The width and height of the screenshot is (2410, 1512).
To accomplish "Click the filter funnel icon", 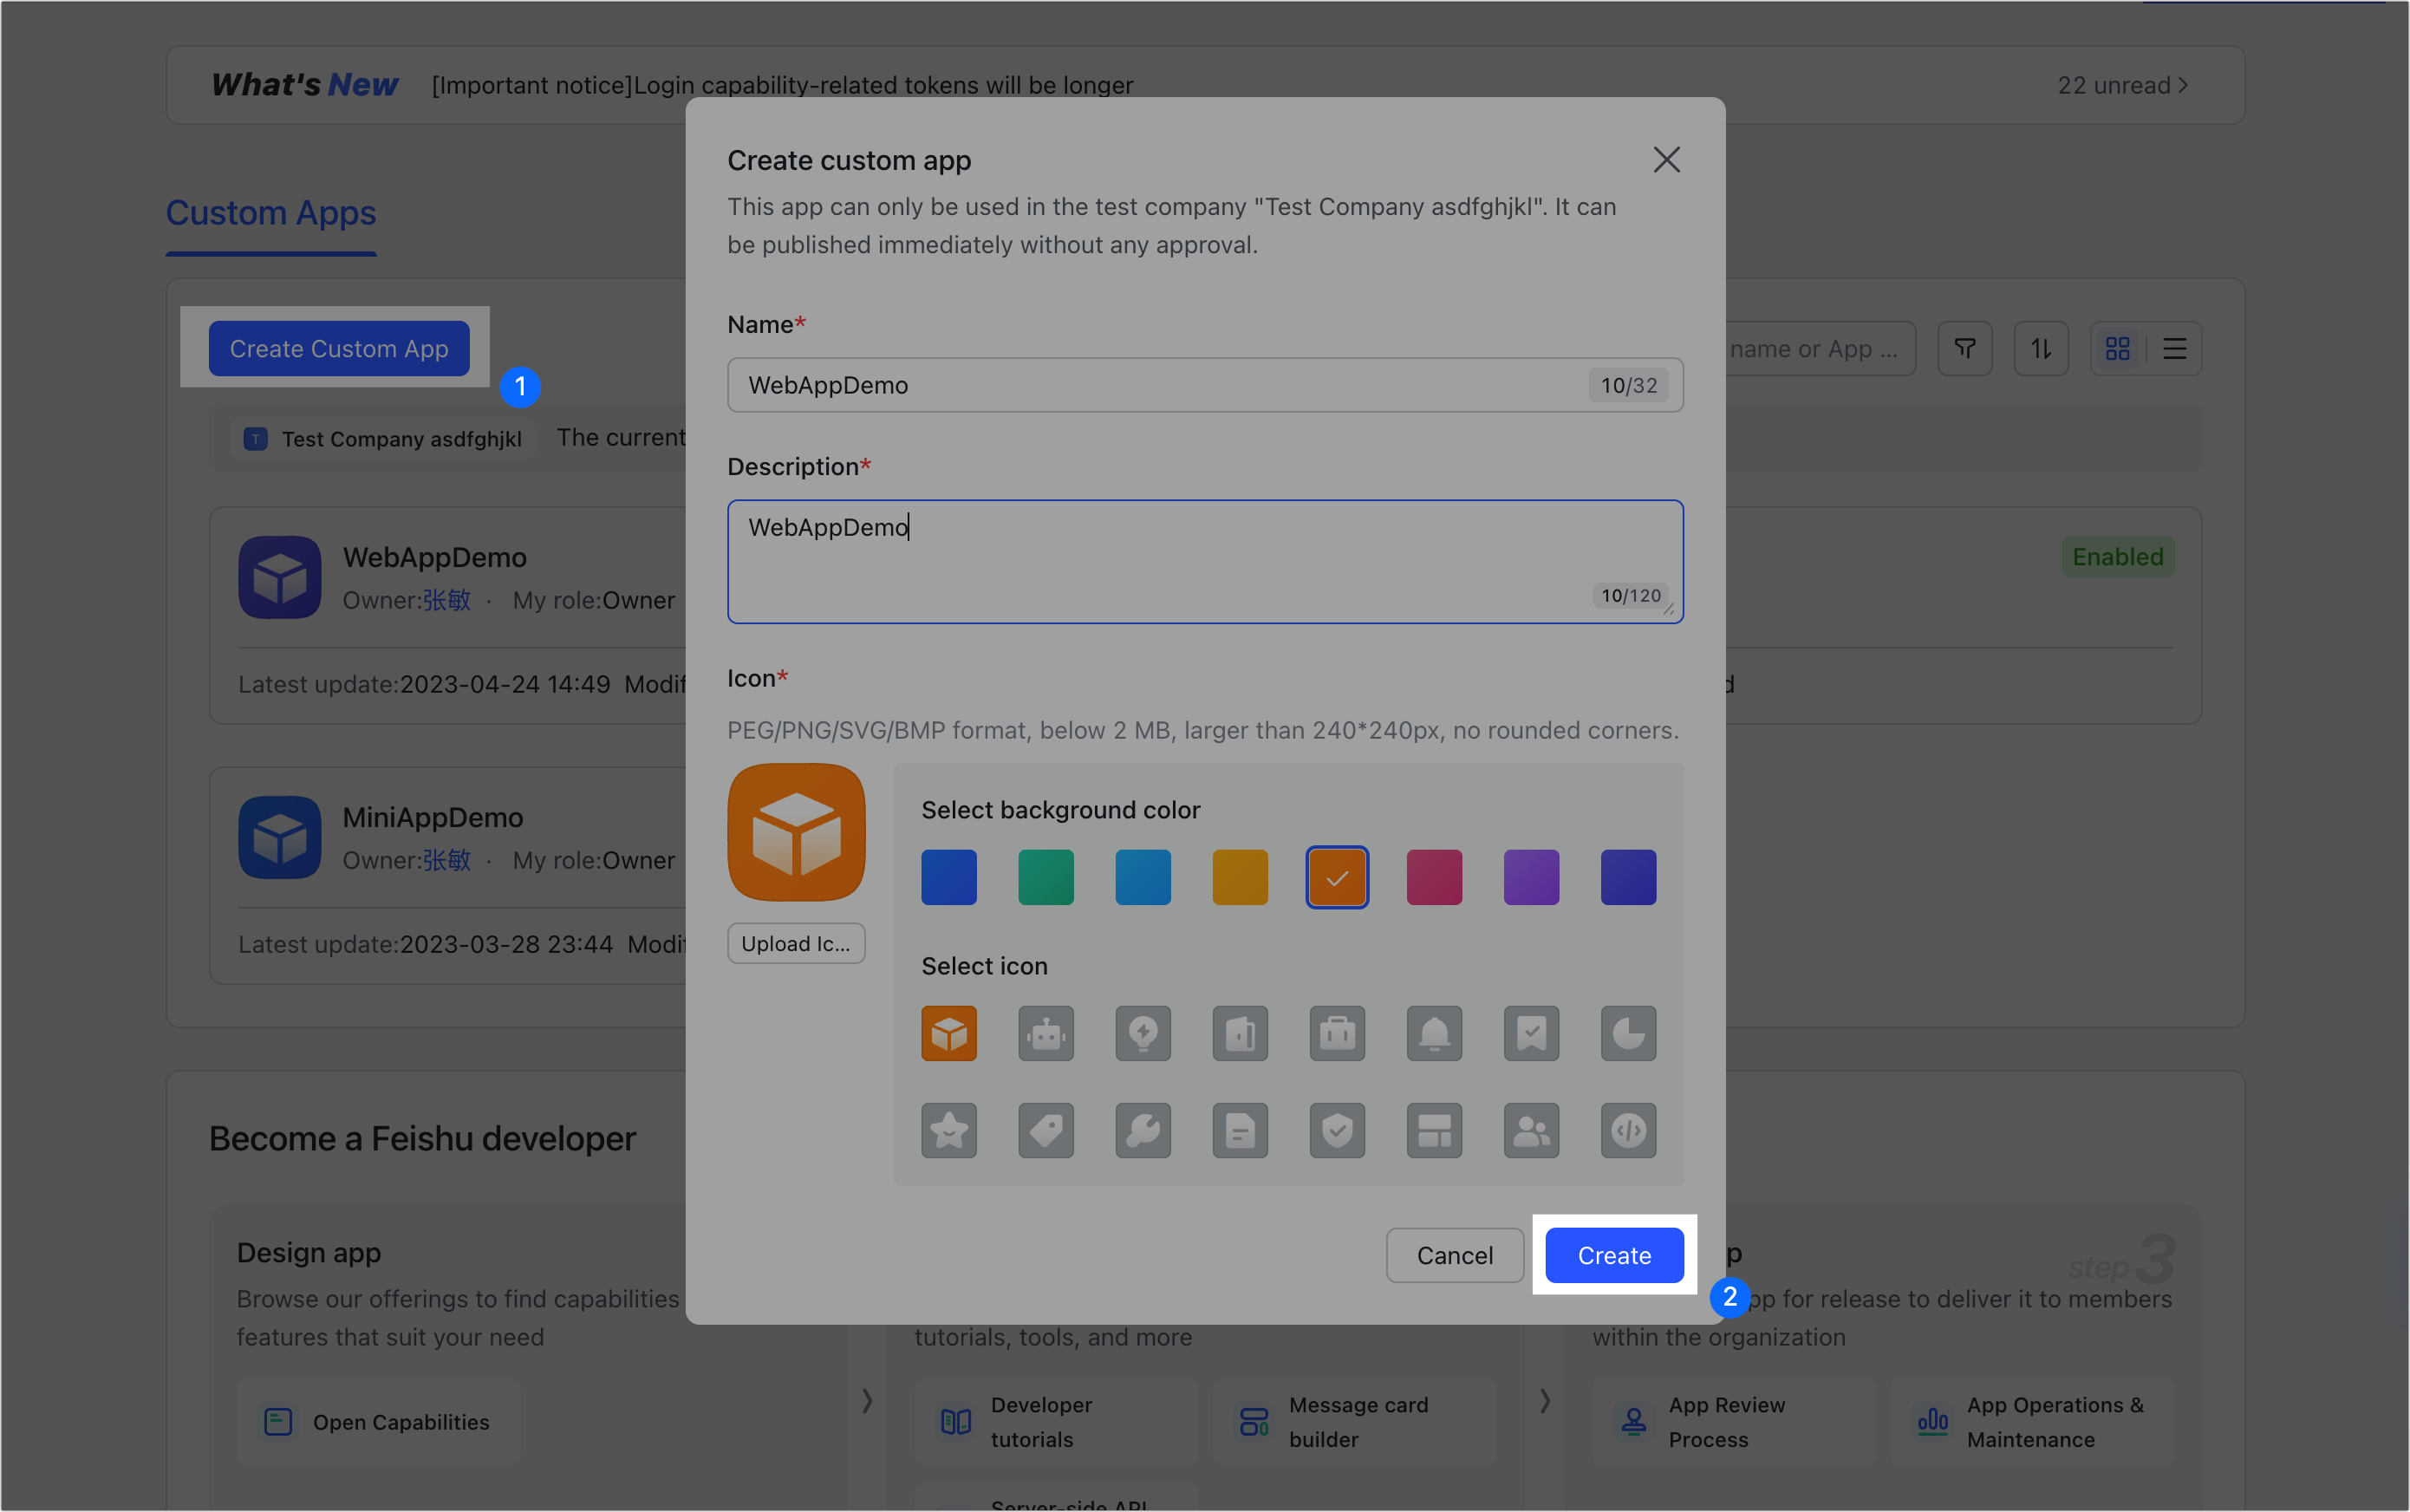I will click(x=1965, y=349).
